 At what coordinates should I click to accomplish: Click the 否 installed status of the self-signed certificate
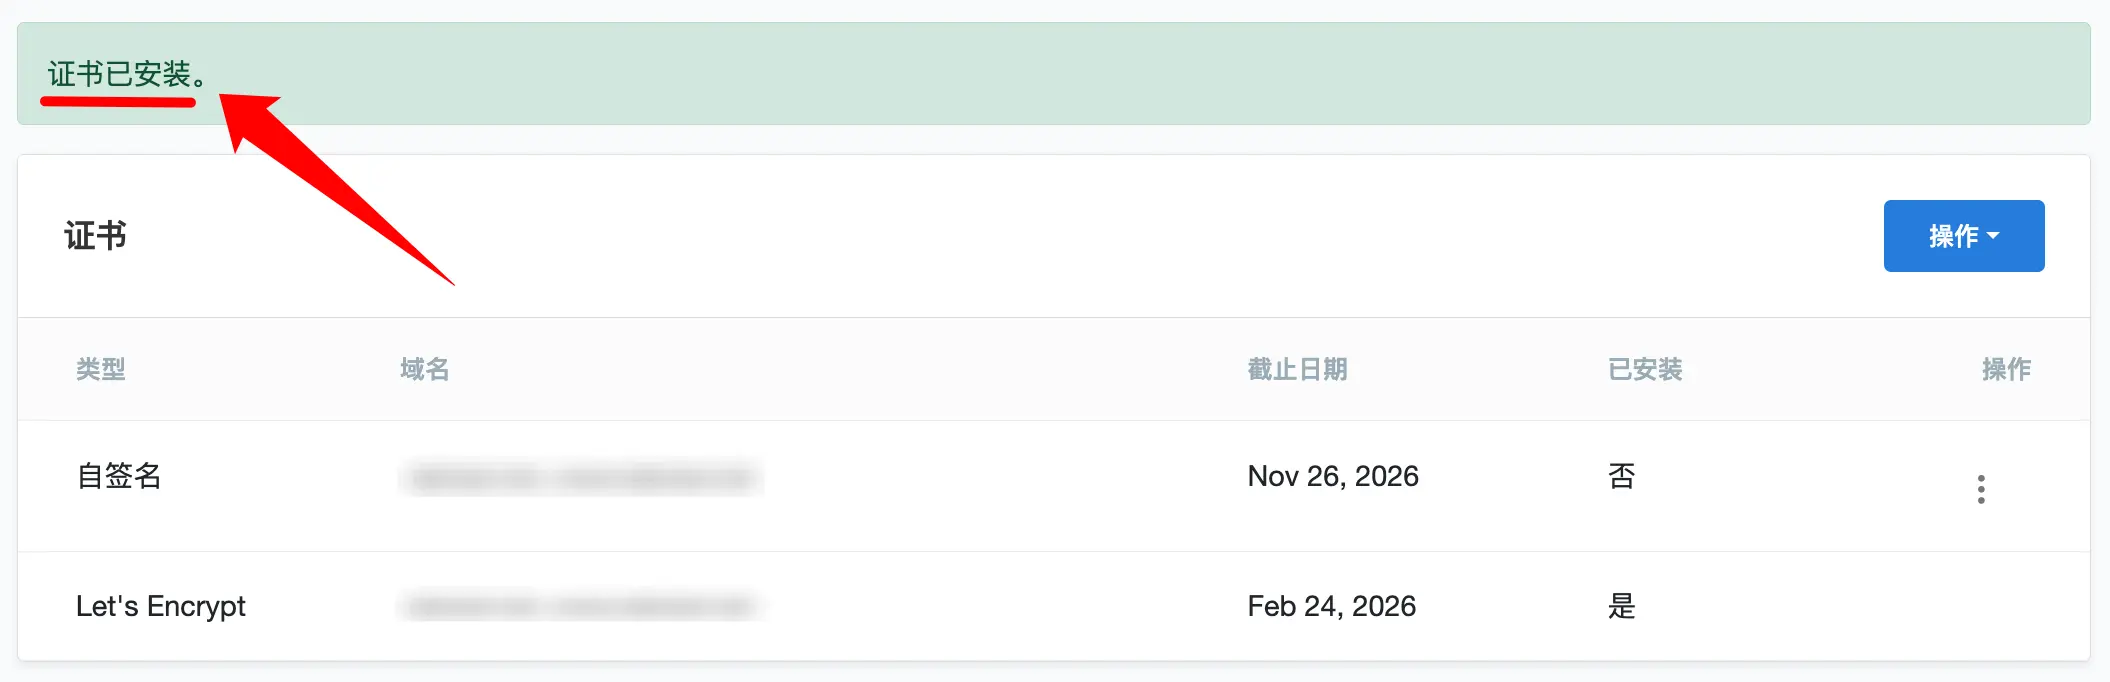pos(1621,477)
